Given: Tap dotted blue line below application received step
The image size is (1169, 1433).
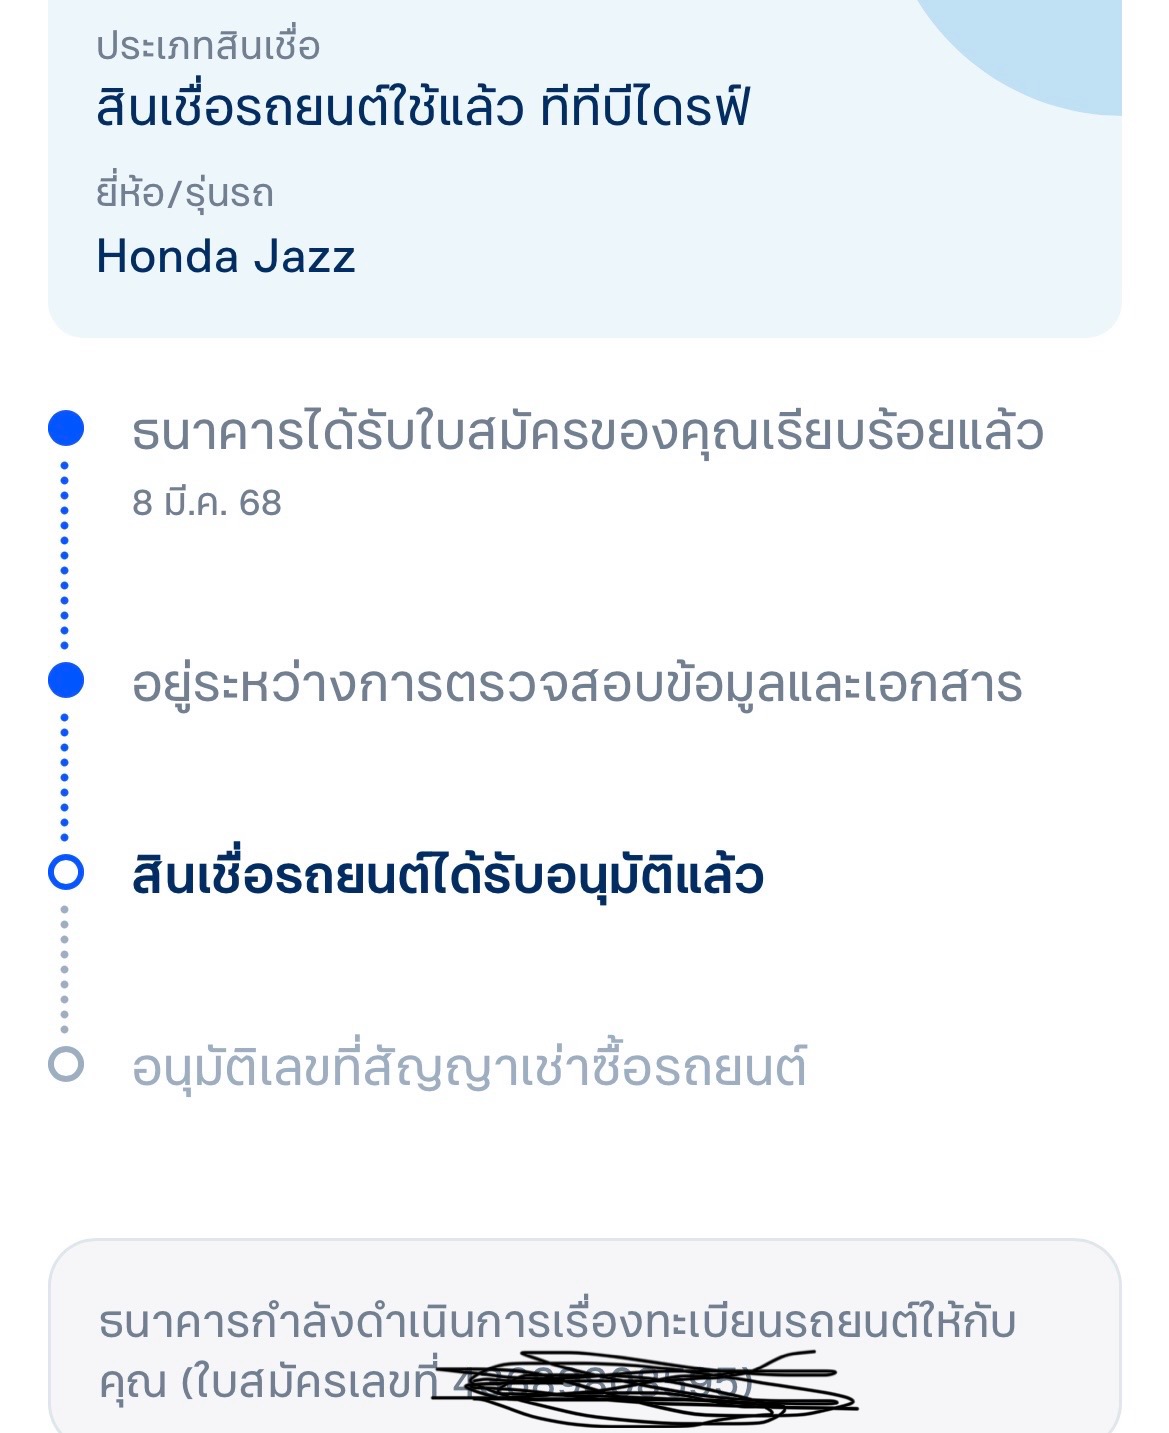Looking at the screenshot, I should pos(65,555).
